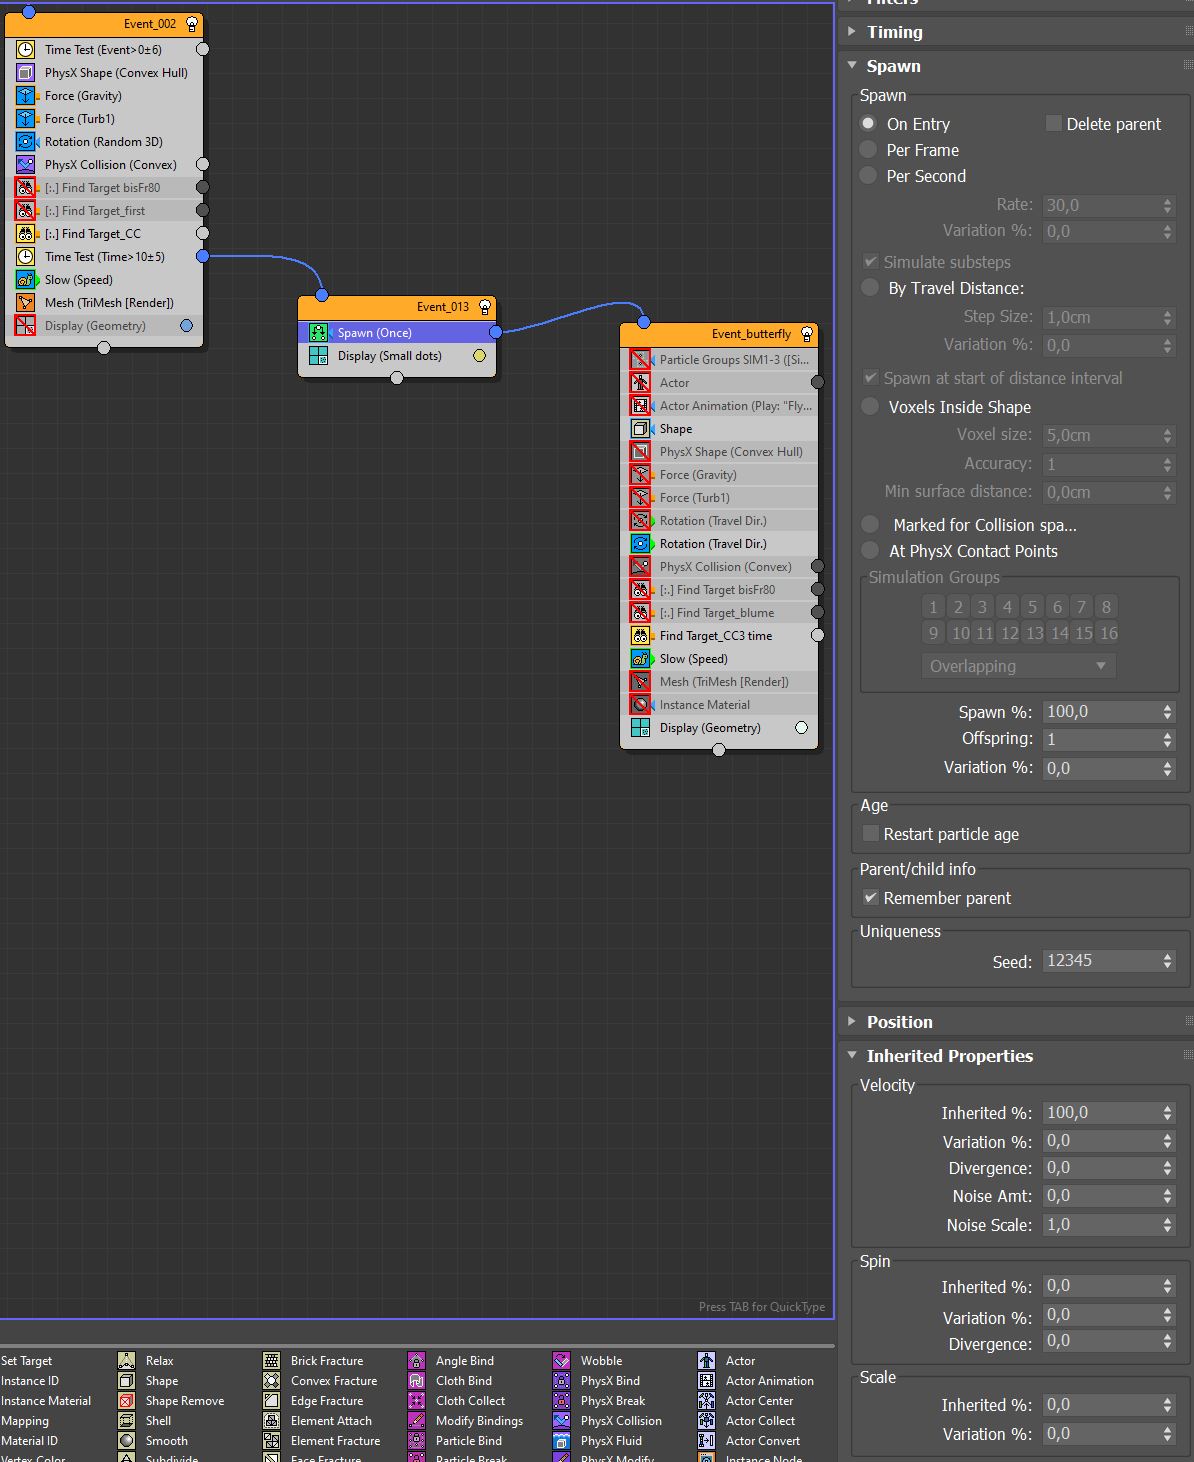Click the Find Target_CC3 time icon
Screen dimensions: 1194x1462
641,636
